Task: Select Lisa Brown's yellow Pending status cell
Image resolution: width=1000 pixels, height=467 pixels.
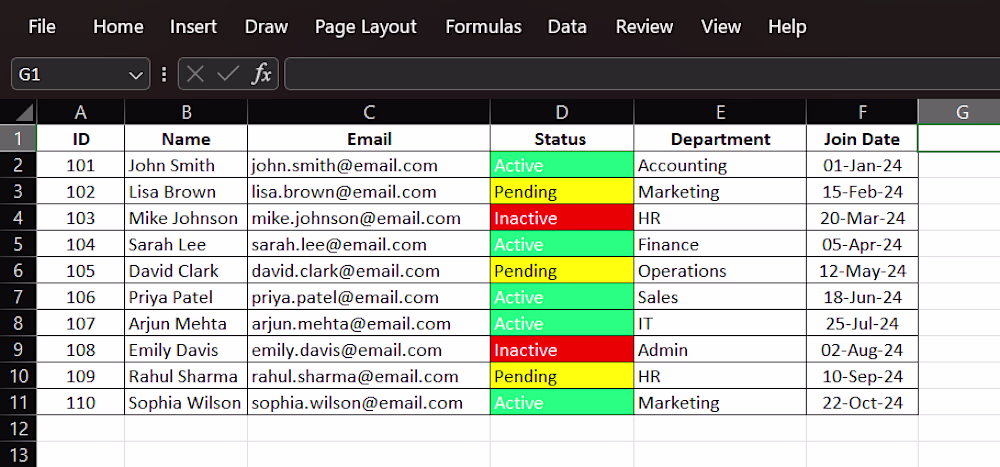Action: pyautogui.click(x=562, y=191)
